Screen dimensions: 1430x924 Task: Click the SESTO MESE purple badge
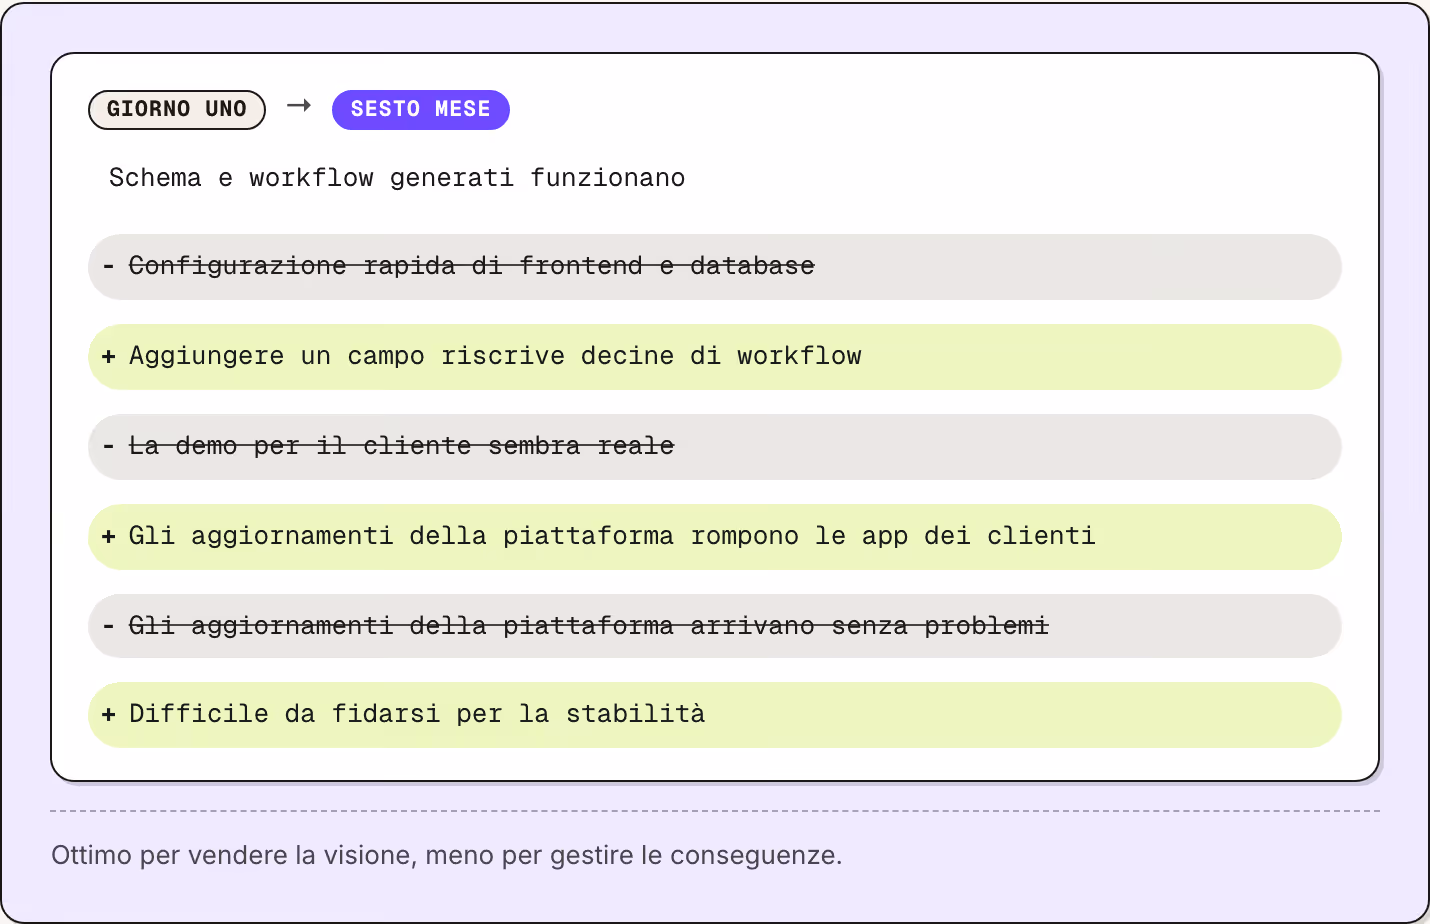coord(421,110)
